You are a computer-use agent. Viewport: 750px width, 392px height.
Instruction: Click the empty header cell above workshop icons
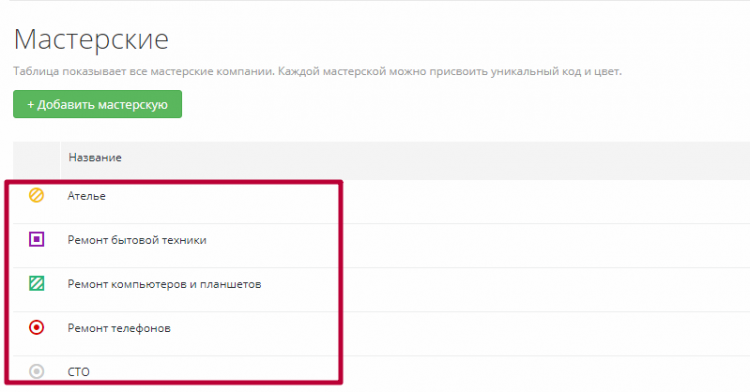pyautogui.click(x=36, y=160)
